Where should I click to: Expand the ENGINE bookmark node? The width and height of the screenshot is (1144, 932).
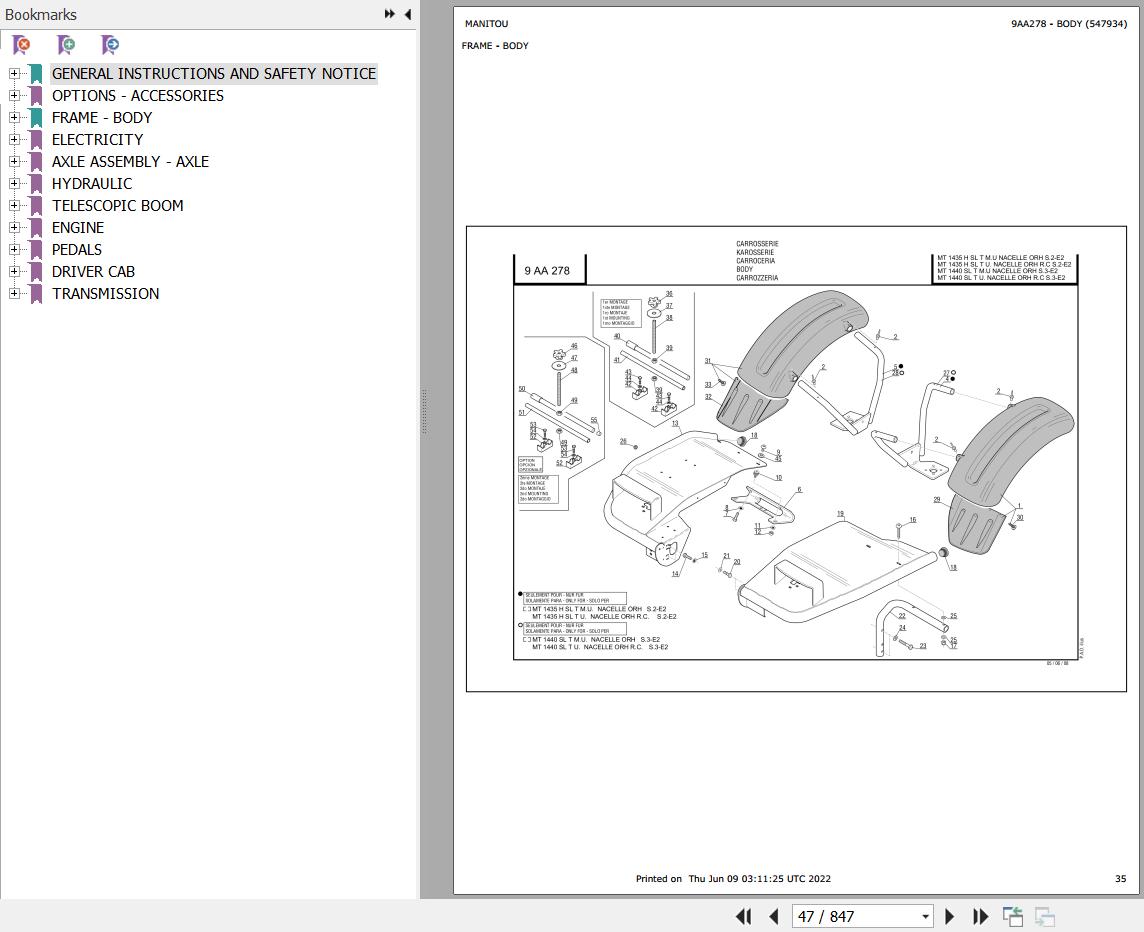(14, 228)
